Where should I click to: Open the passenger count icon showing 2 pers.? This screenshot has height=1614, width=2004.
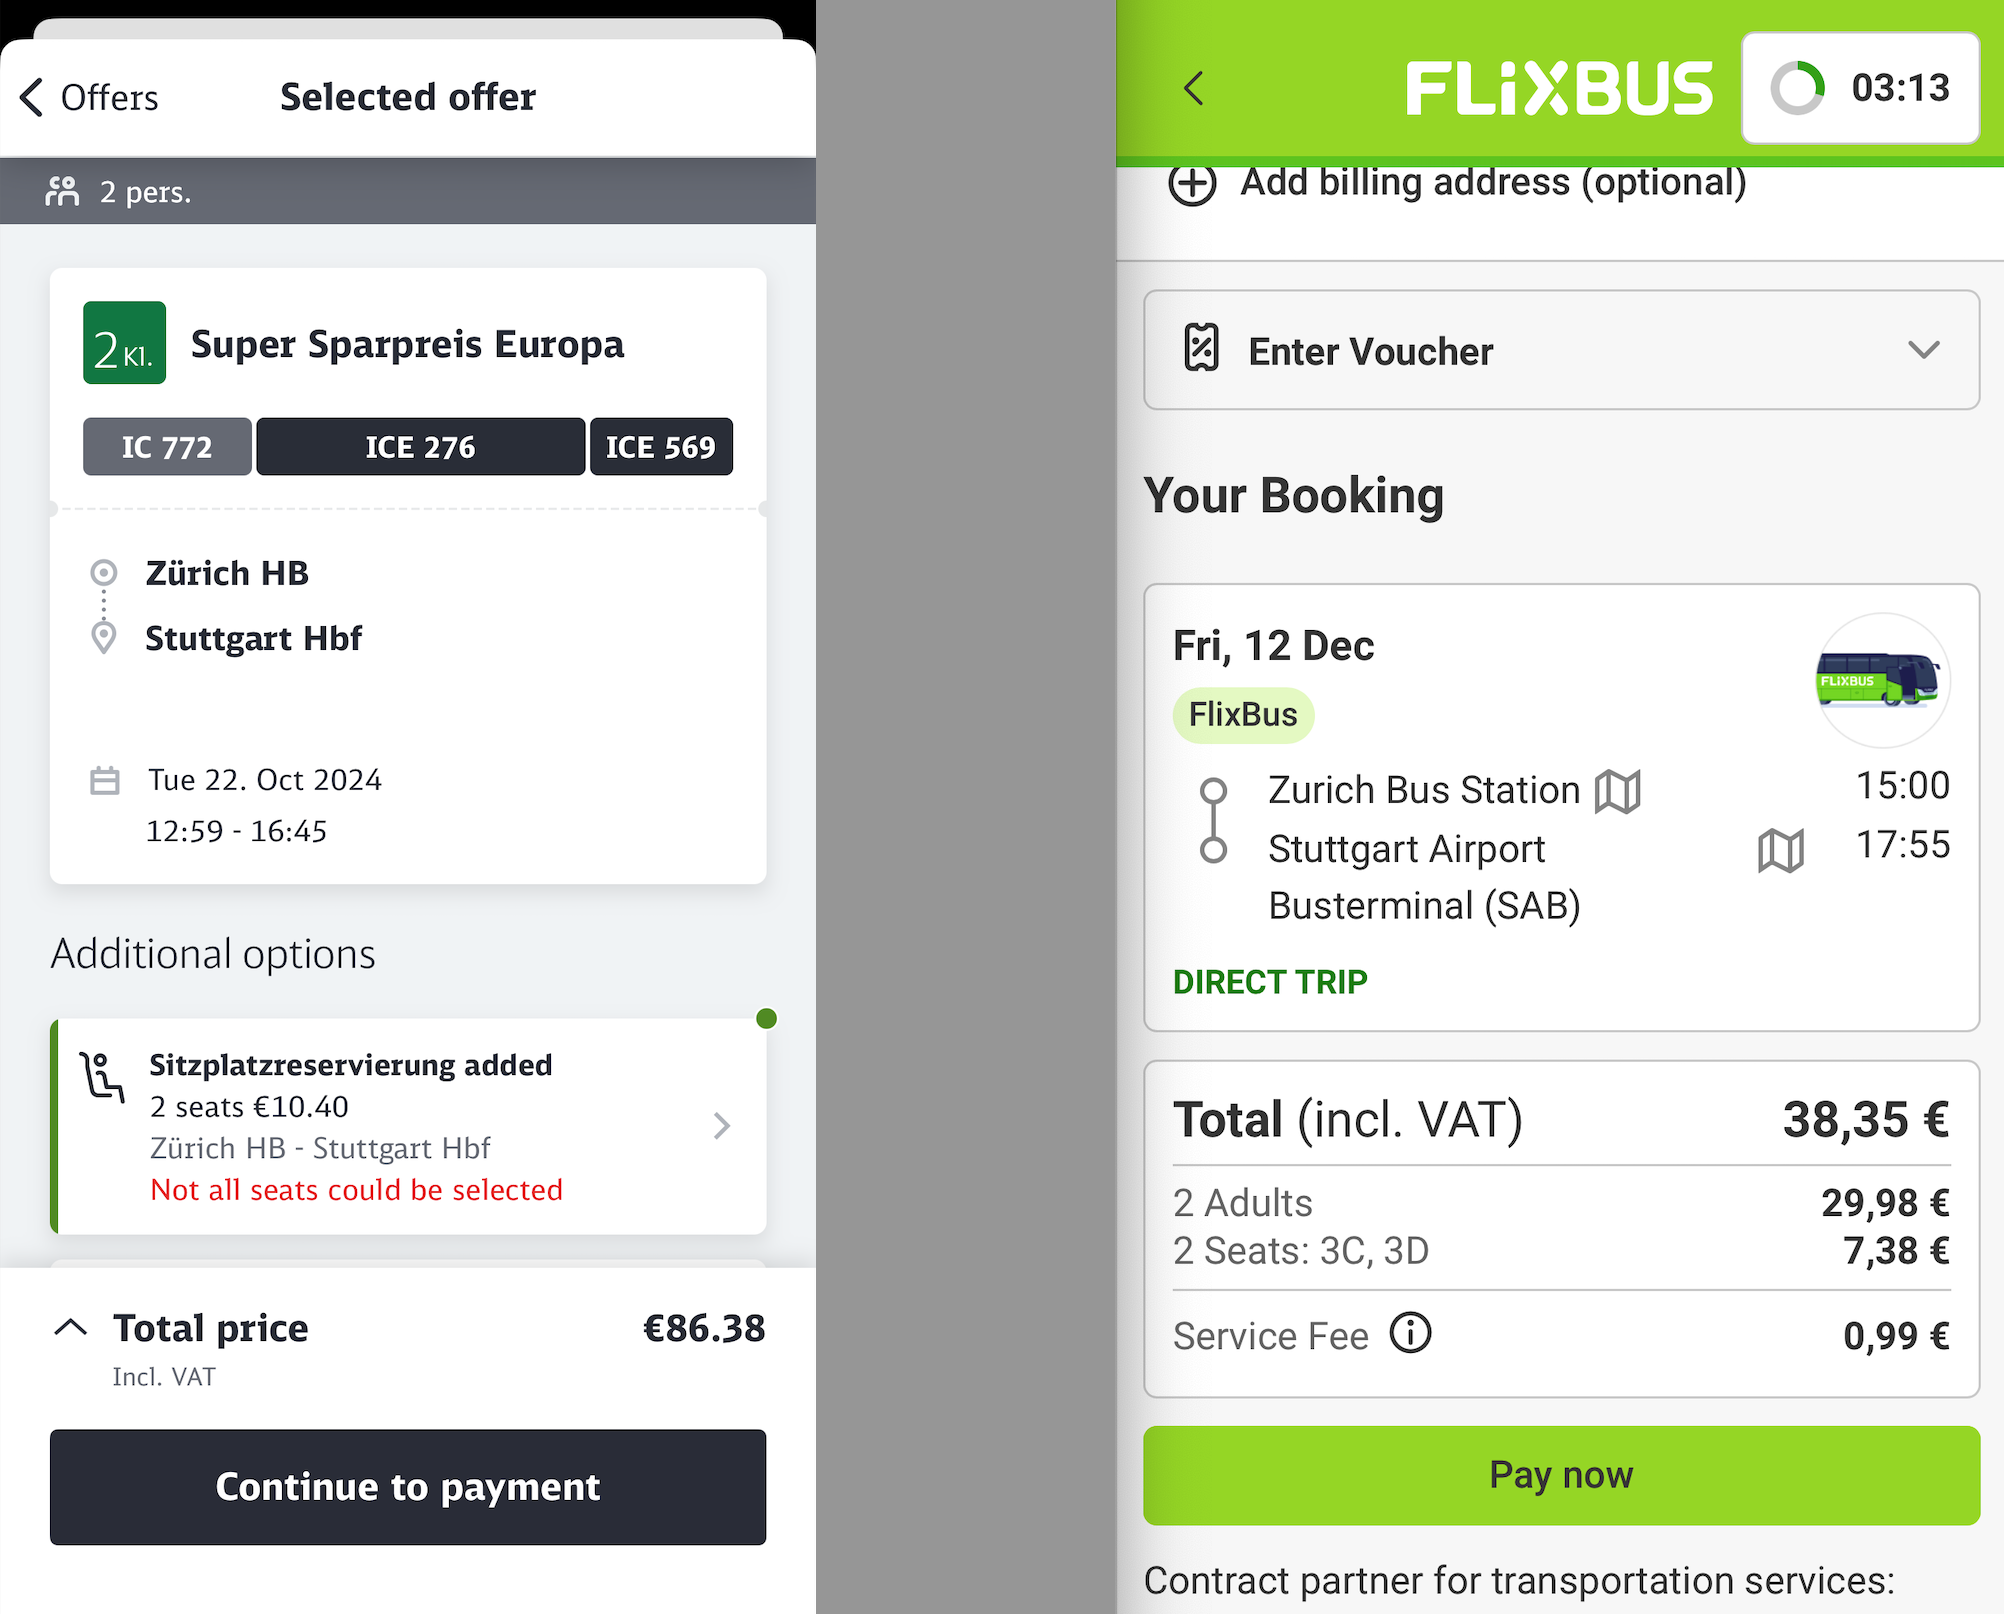point(63,190)
